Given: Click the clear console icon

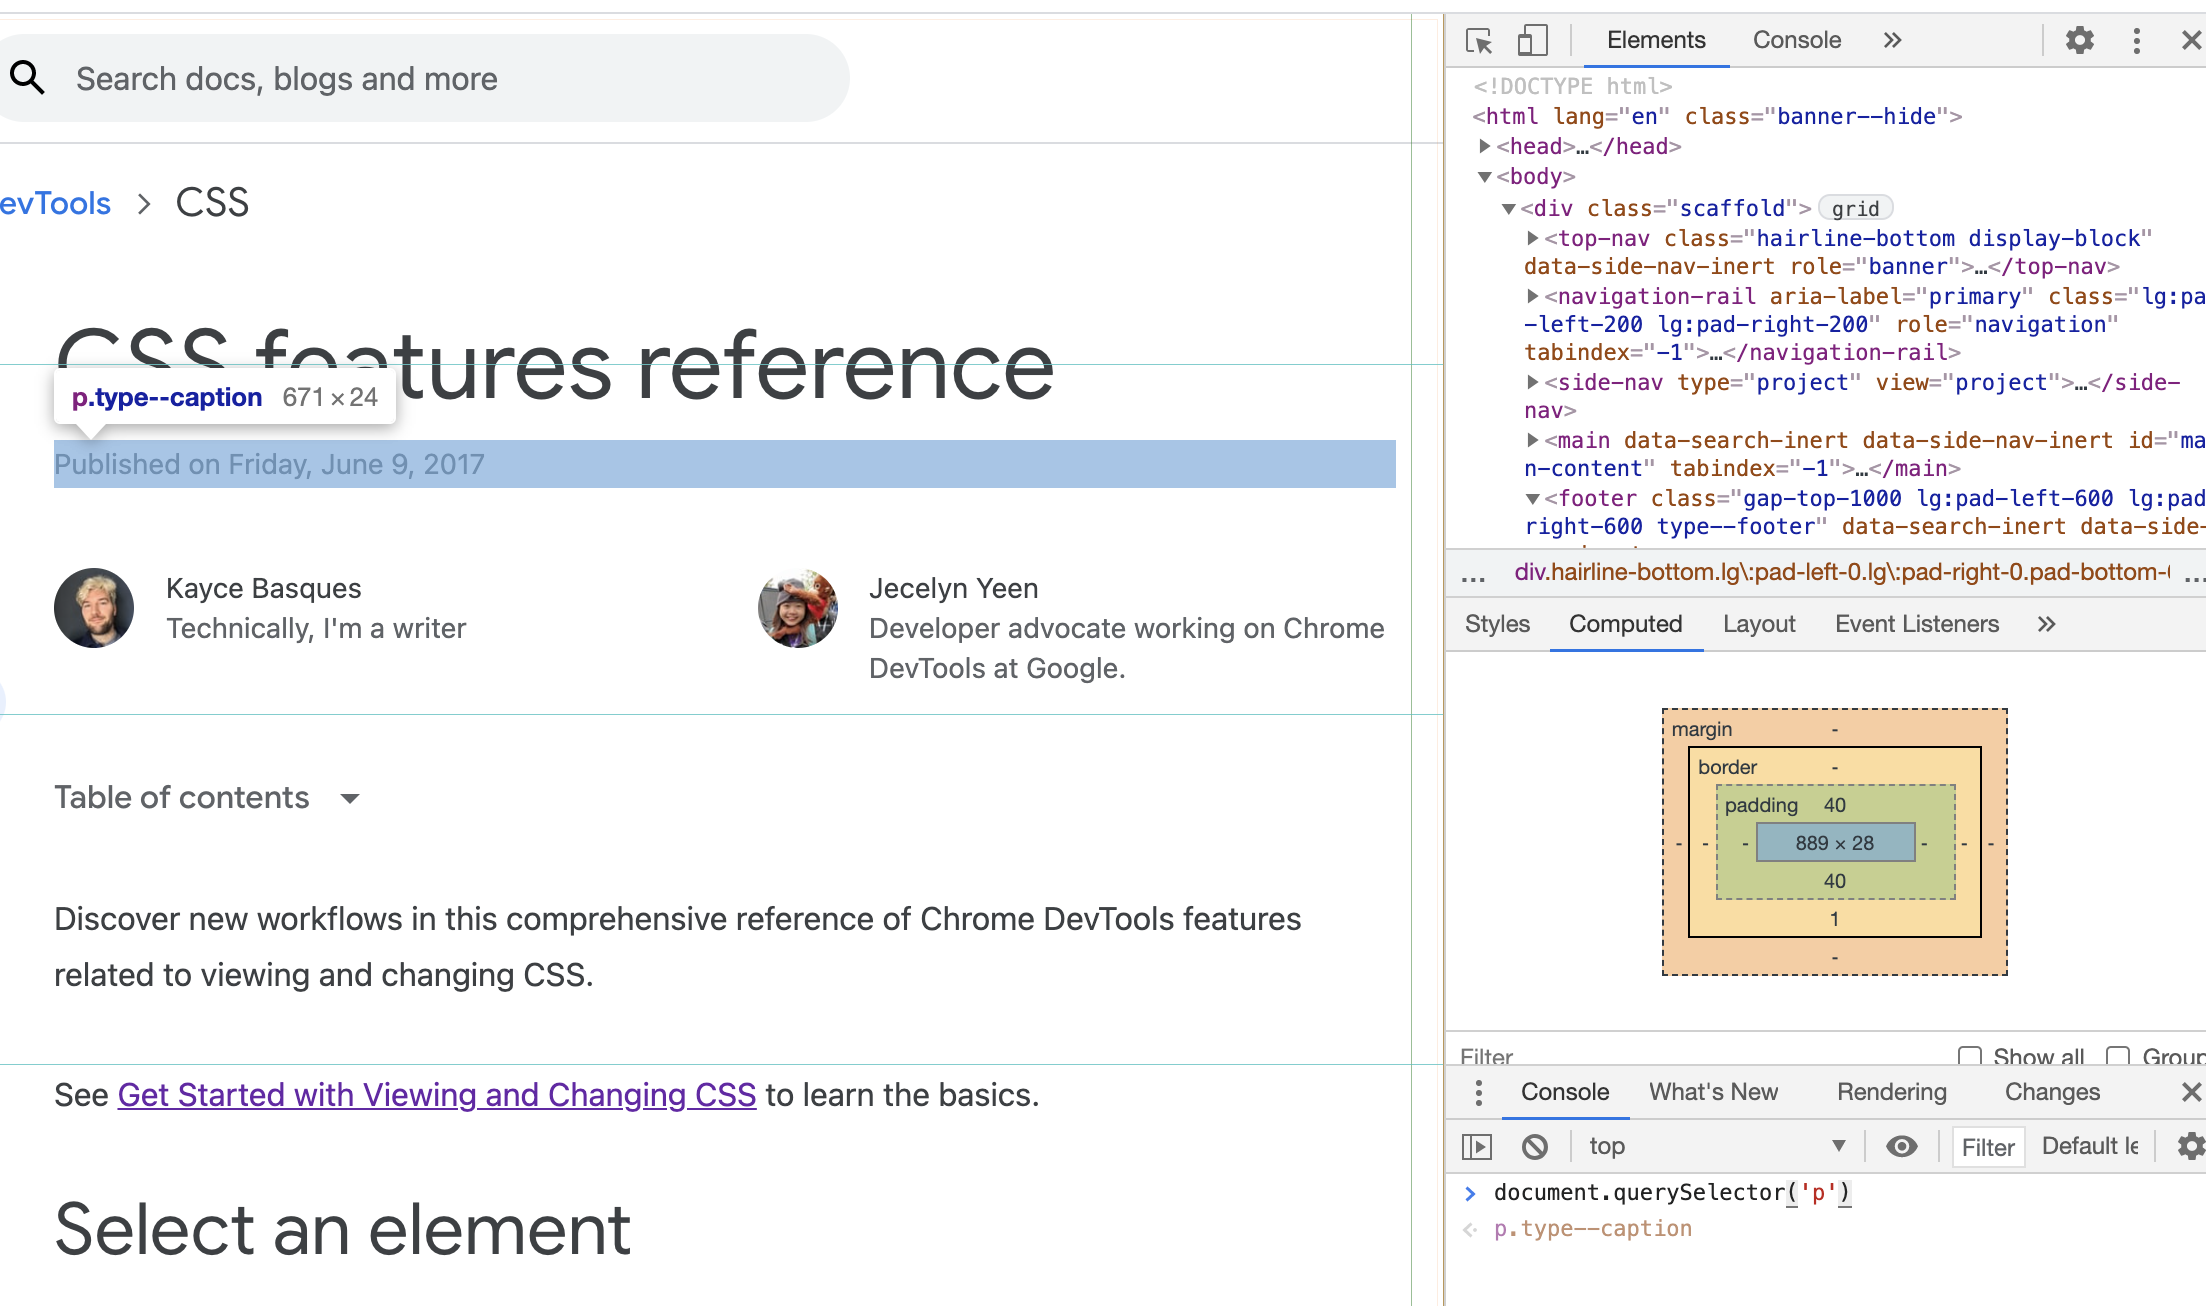Looking at the screenshot, I should click(1535, 1146).
